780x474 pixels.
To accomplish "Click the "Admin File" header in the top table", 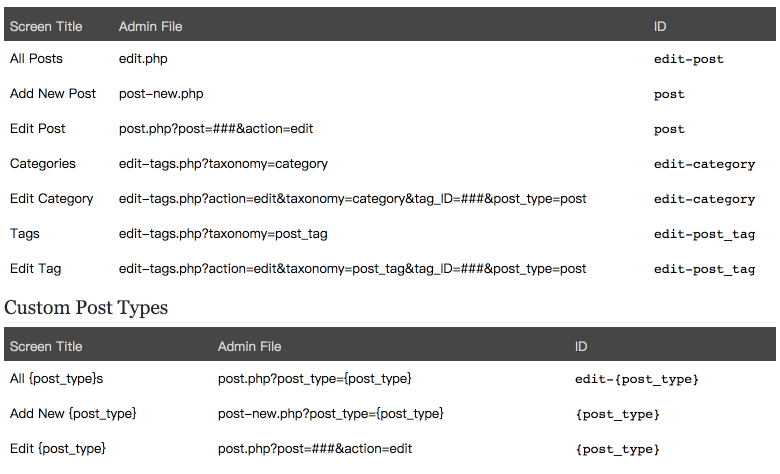I will [x=150, y=25].
